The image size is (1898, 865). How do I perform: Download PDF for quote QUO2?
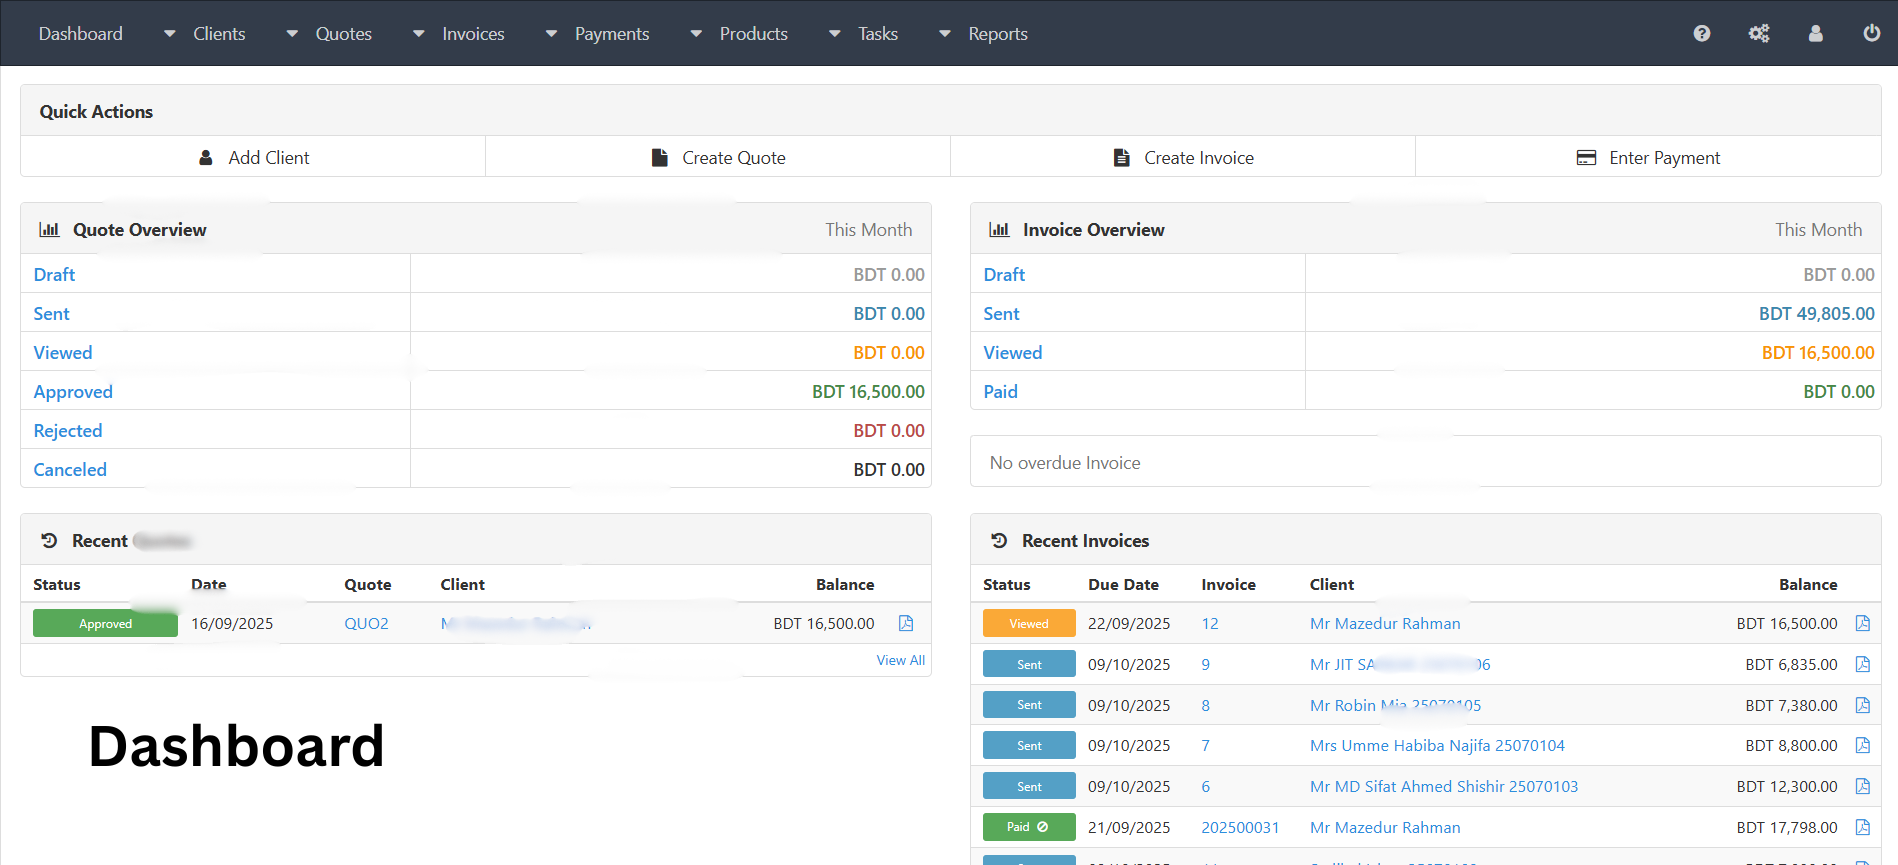[906, 624]
